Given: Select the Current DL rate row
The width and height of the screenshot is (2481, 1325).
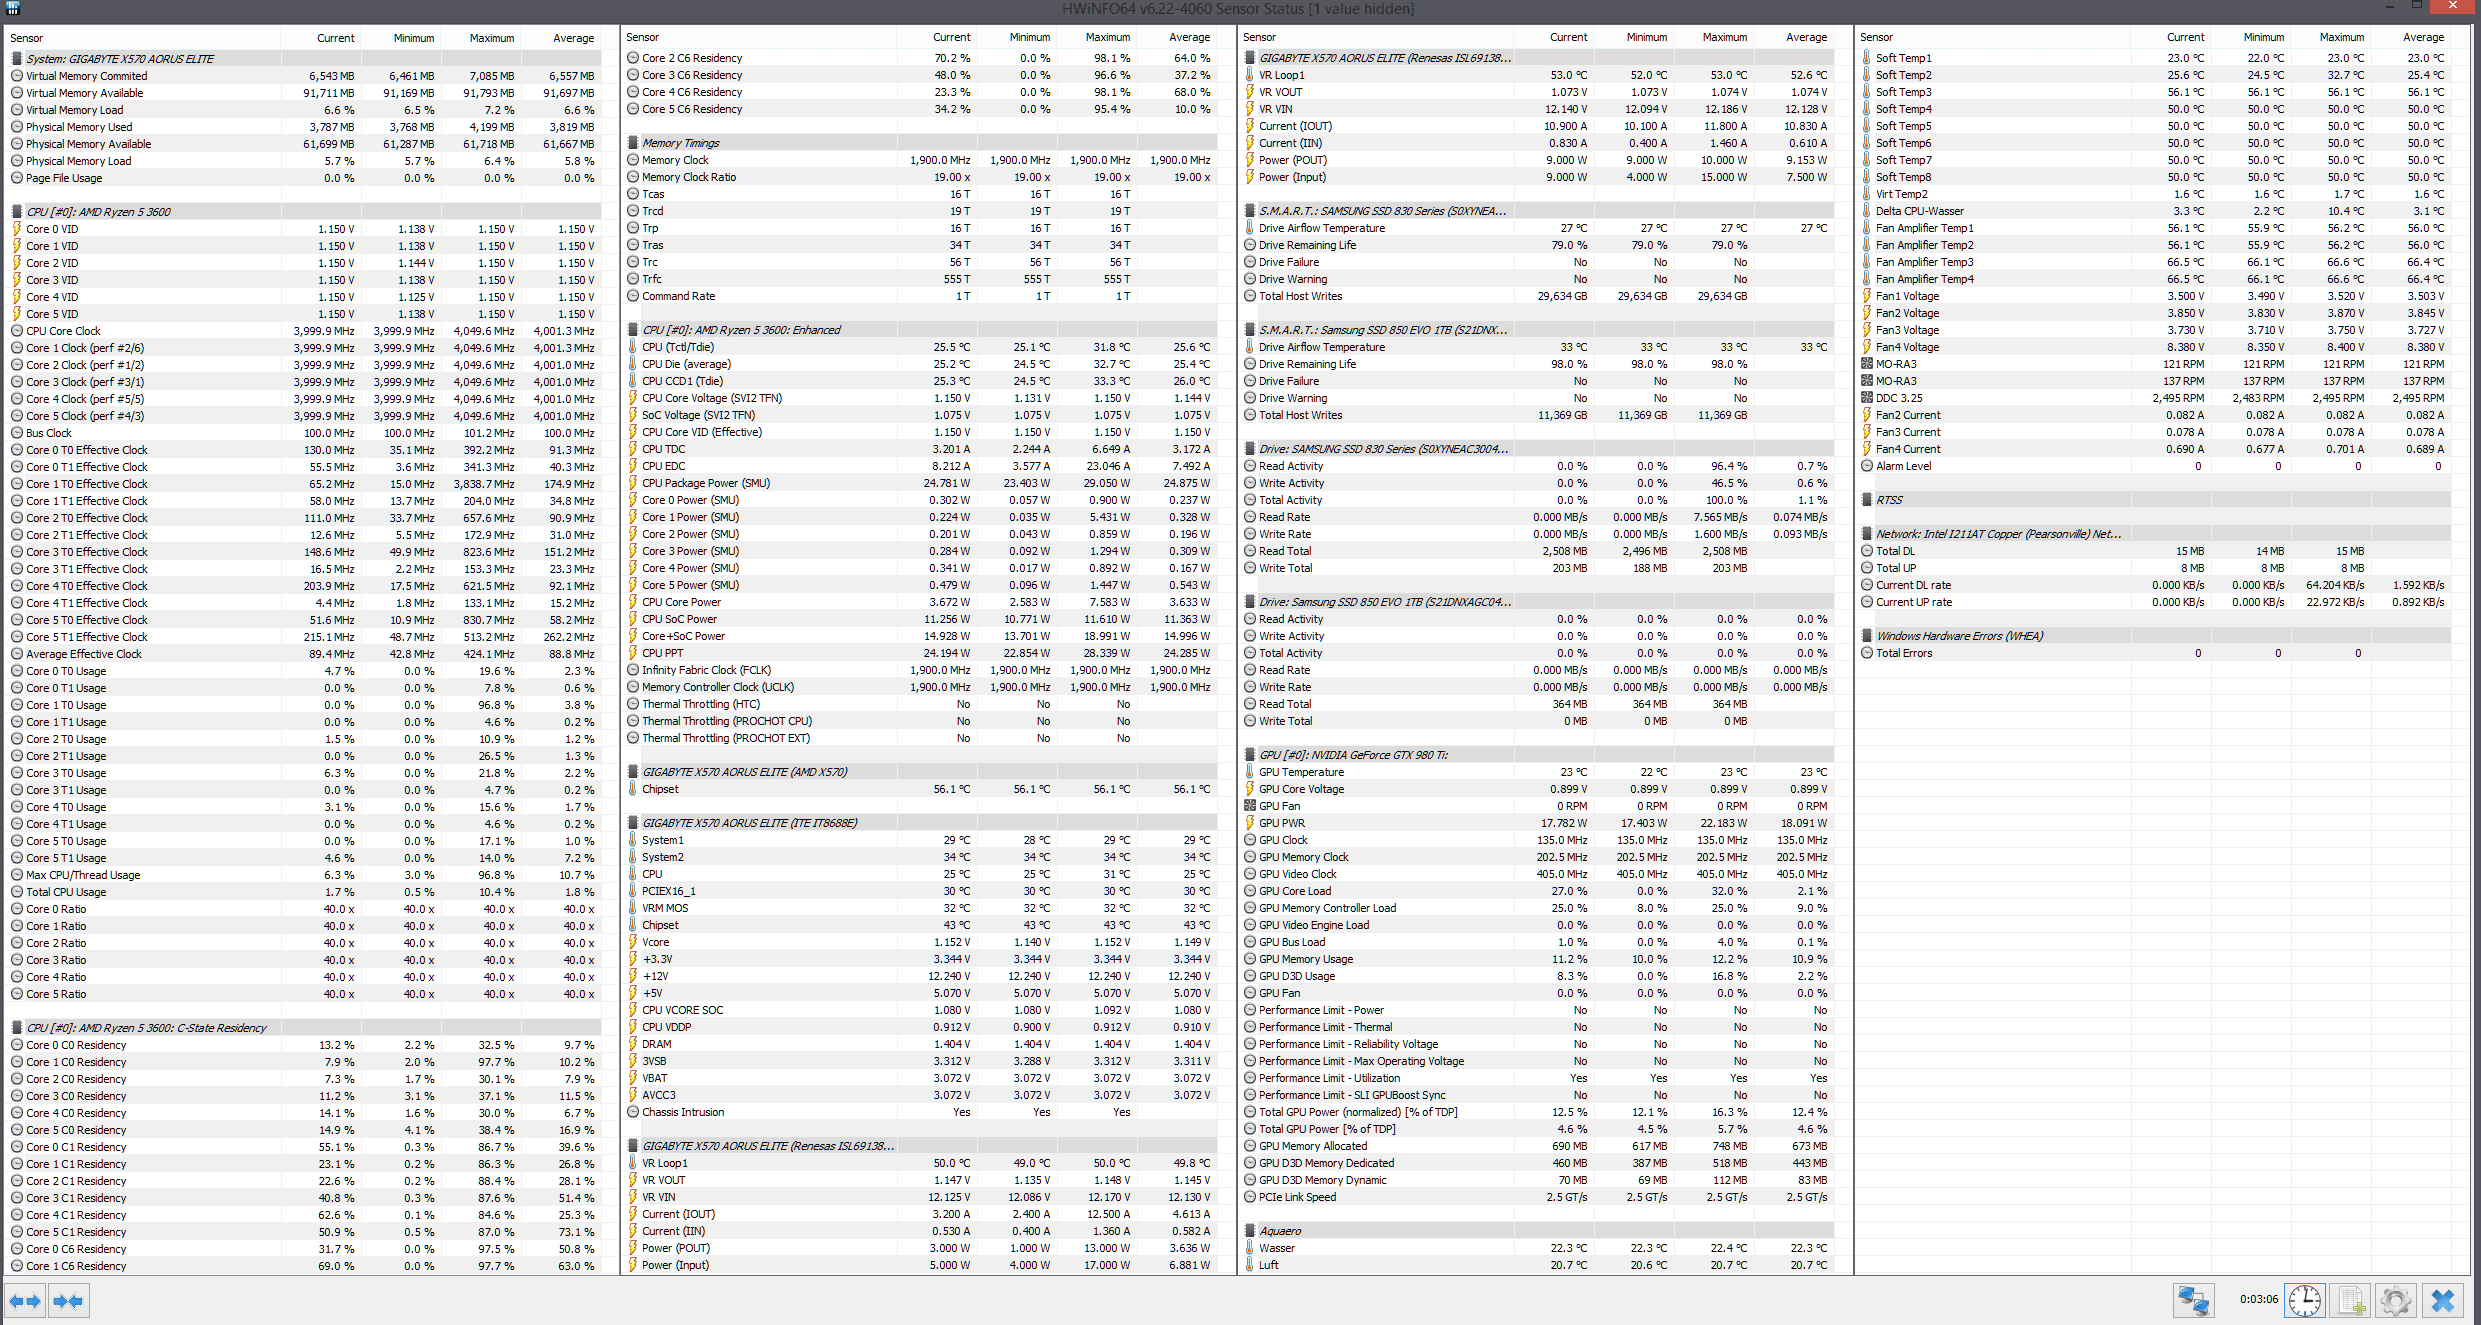Looking at the screenshot, I should pyautogui.click(x=2155, y=585).
